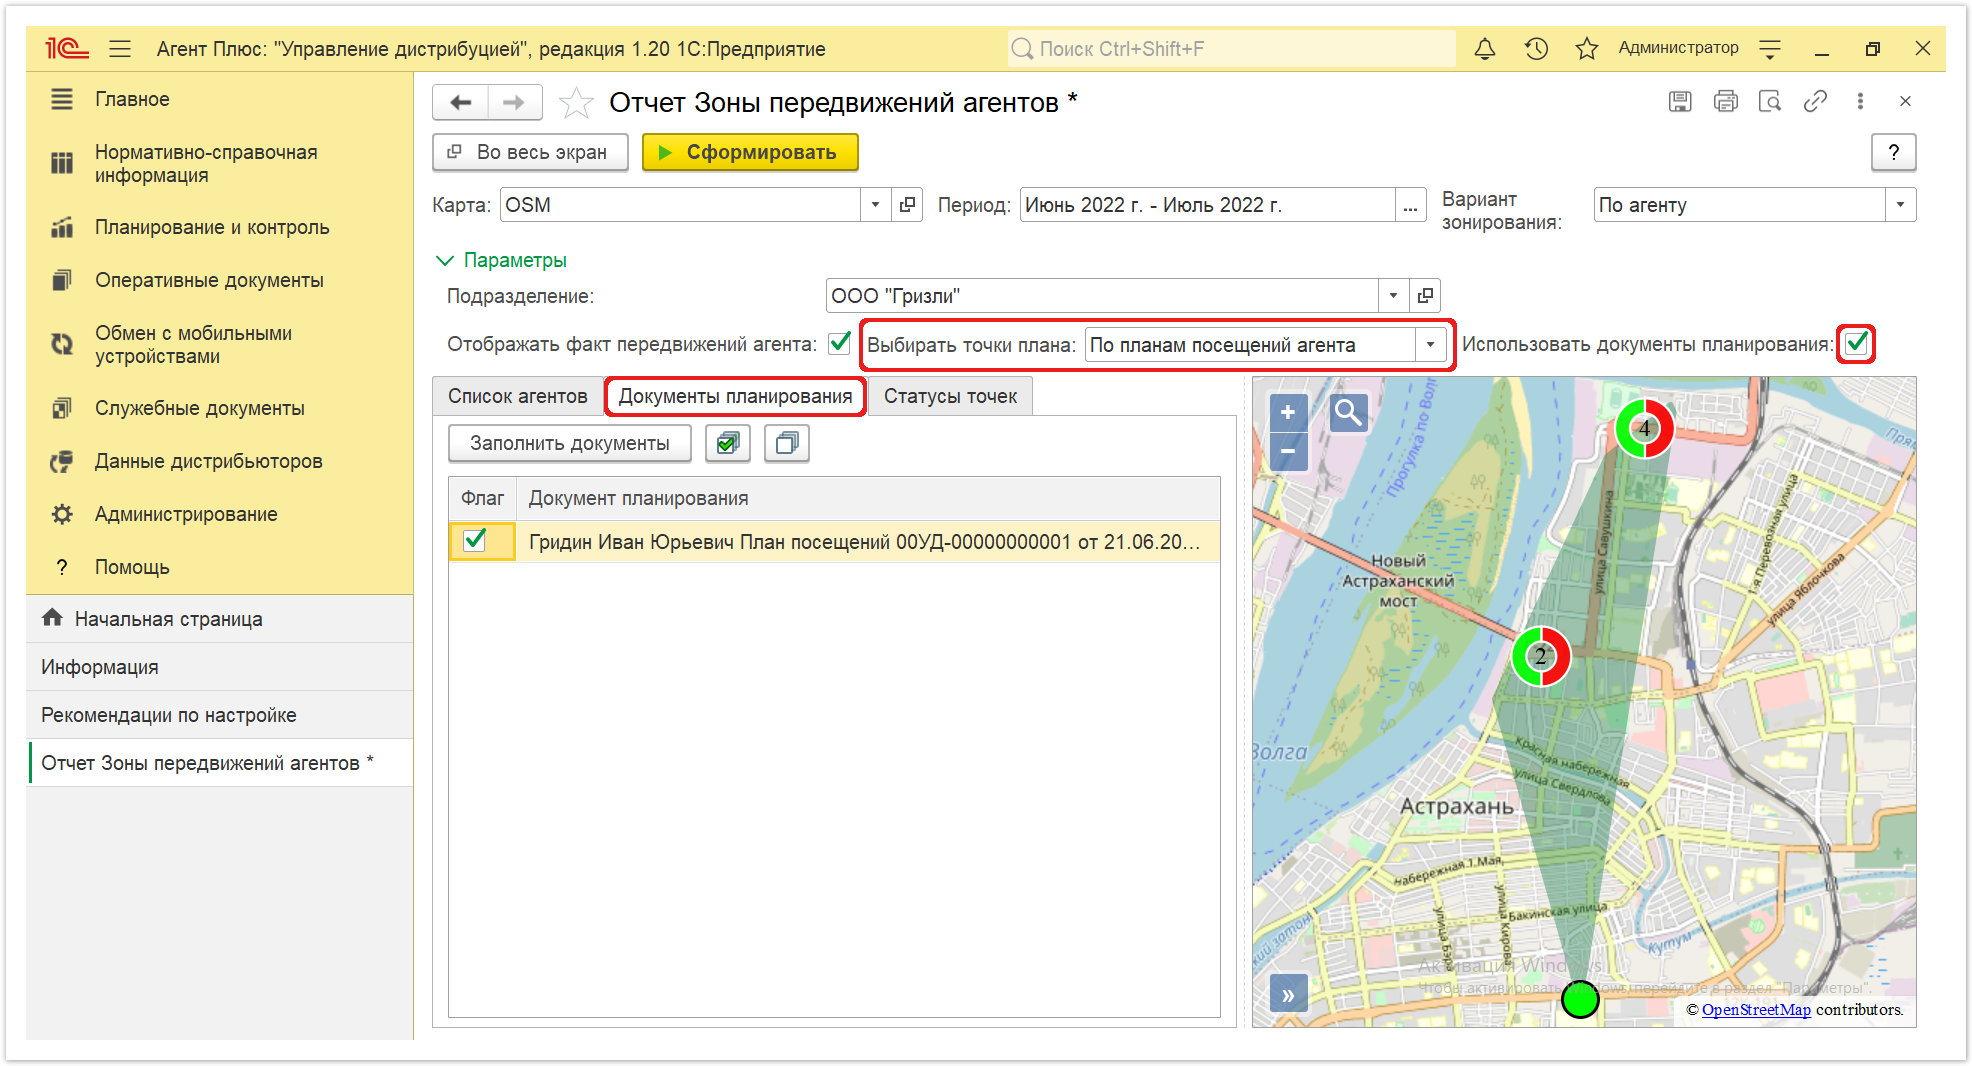The image size is (1972, 1066).
Task: Uncheck flag for Гридин Иван Юрьевич document
Action: tap(475, 541)
